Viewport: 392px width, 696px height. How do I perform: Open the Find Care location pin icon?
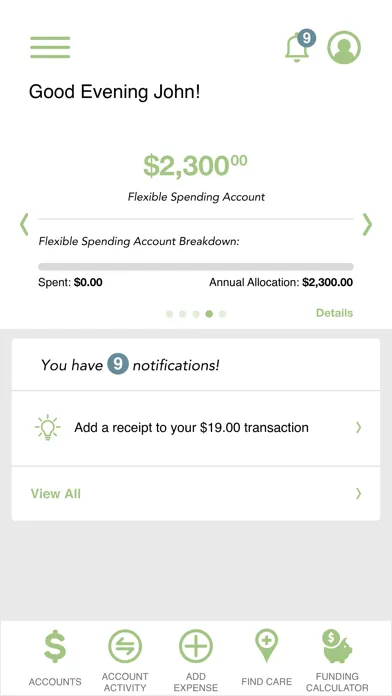[x=266, y=646]
